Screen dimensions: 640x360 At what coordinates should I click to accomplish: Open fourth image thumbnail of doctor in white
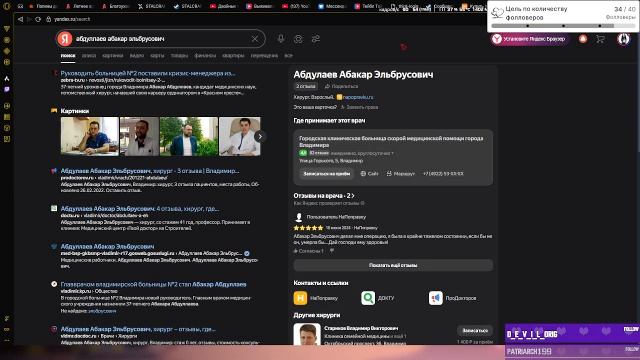240,136
